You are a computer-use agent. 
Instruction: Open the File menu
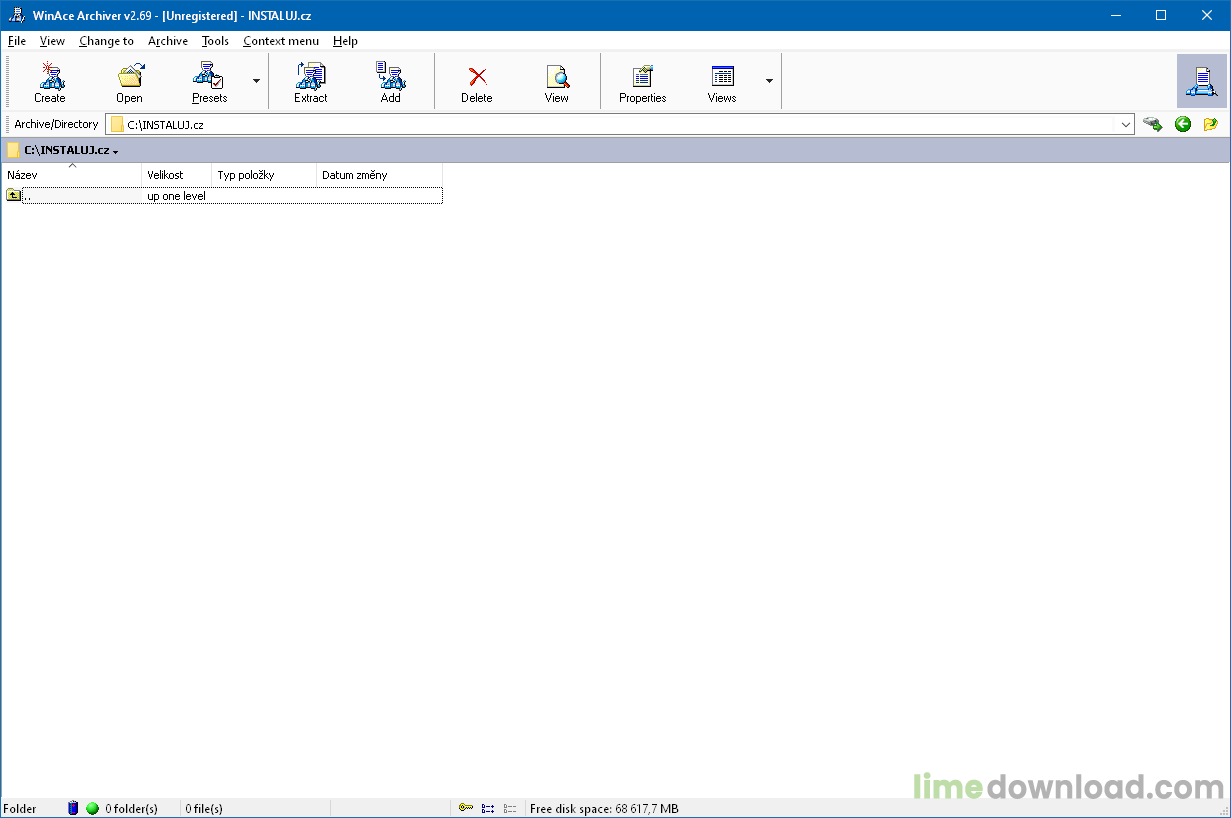pyautogui.click(x=17, y=41)
